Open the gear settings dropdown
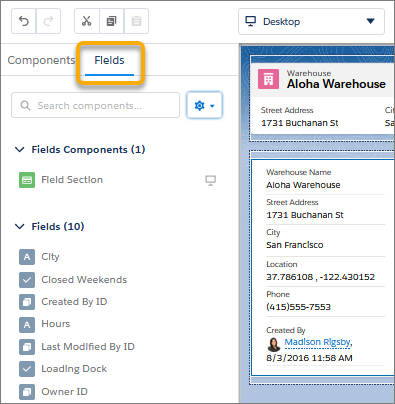The width and height of the screenshot is (395, 404). [204, 105]
